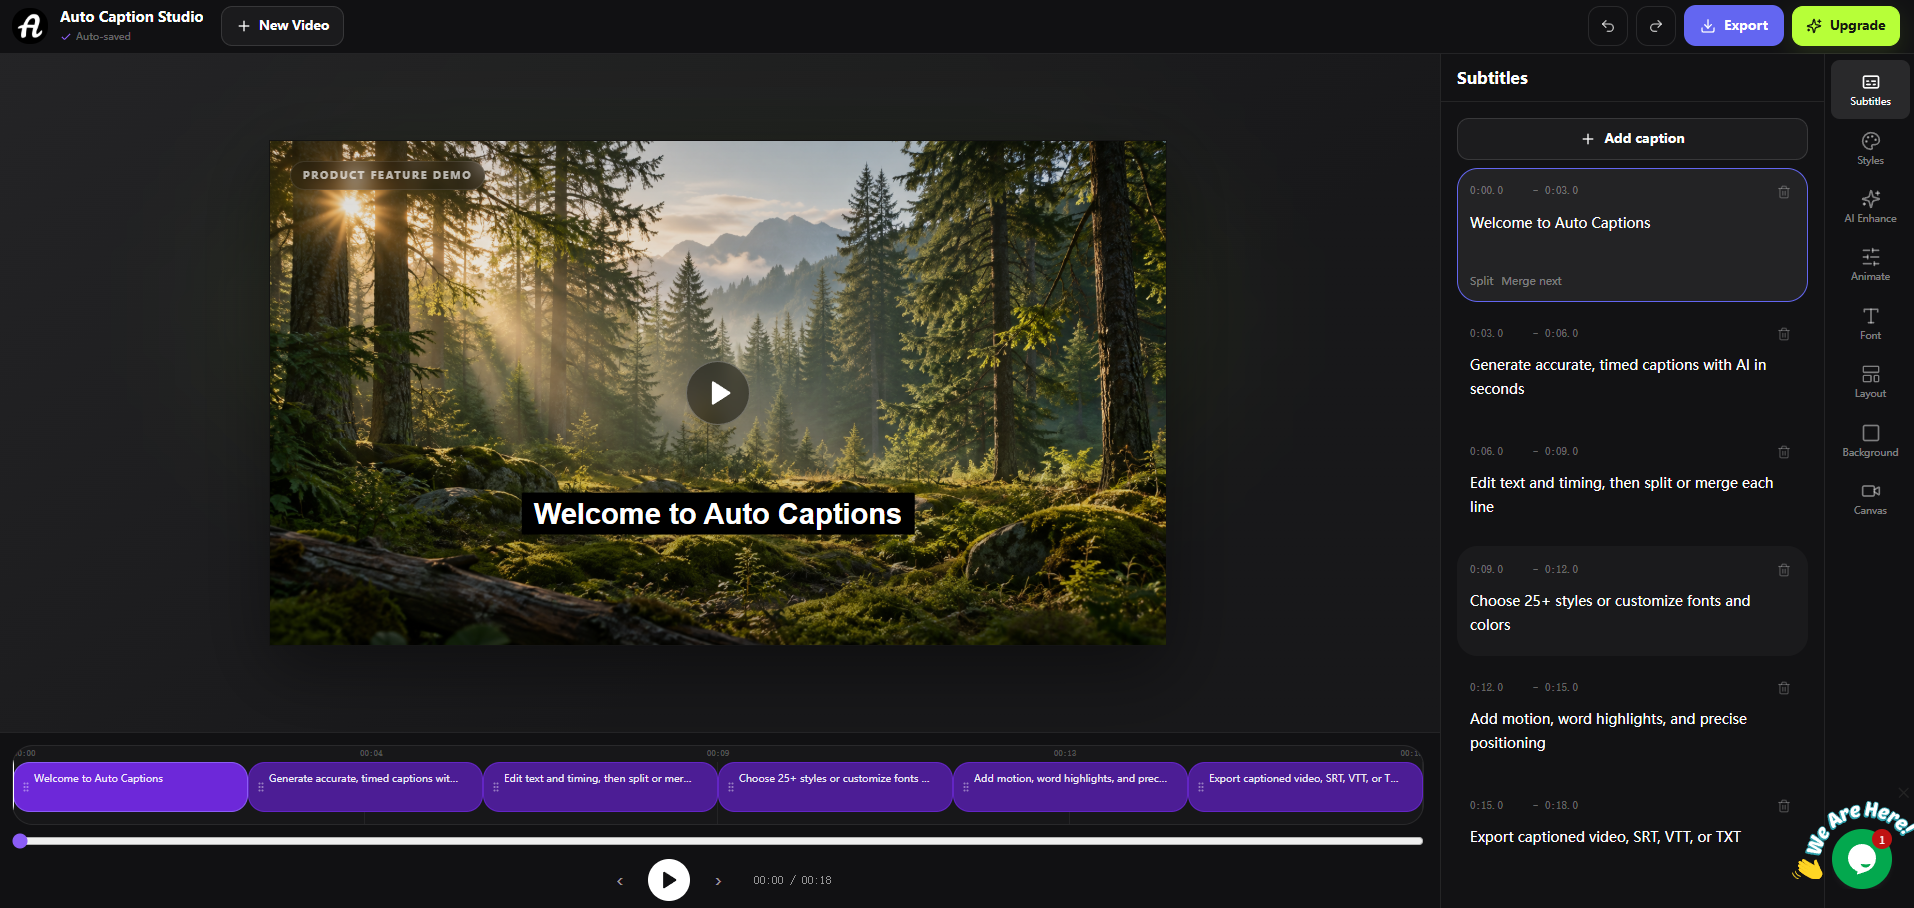Click the 0:12.0 end time of fourth caption

click(1561, 569)
